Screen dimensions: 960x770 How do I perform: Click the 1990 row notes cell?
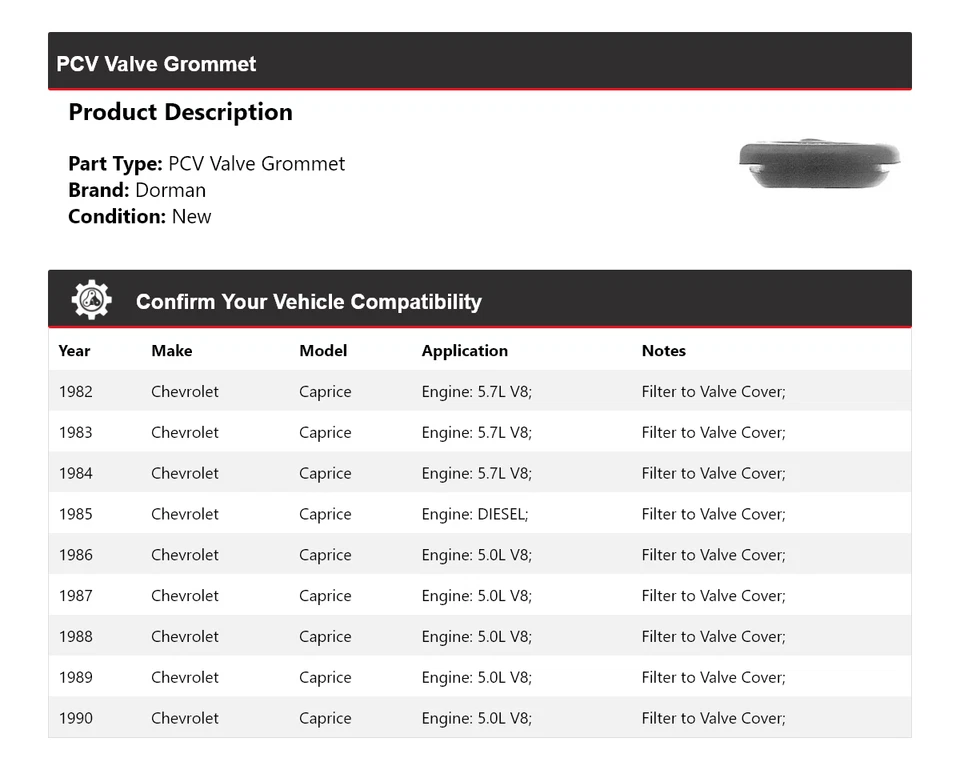[713, 718]
